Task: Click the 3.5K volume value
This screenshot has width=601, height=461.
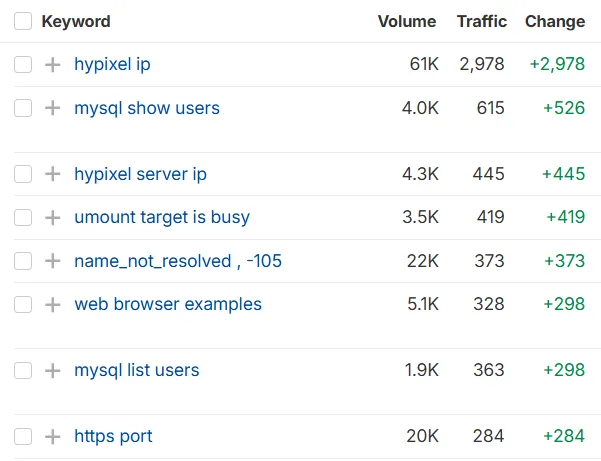Action: 420,217
